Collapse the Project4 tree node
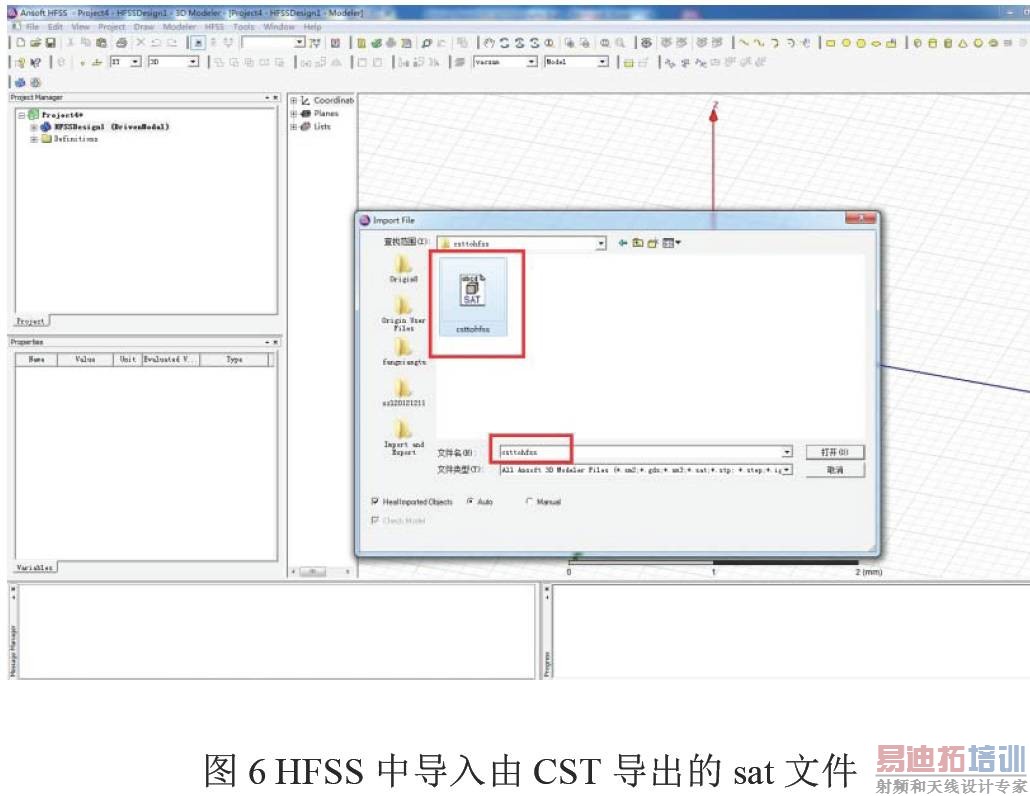 22,115
